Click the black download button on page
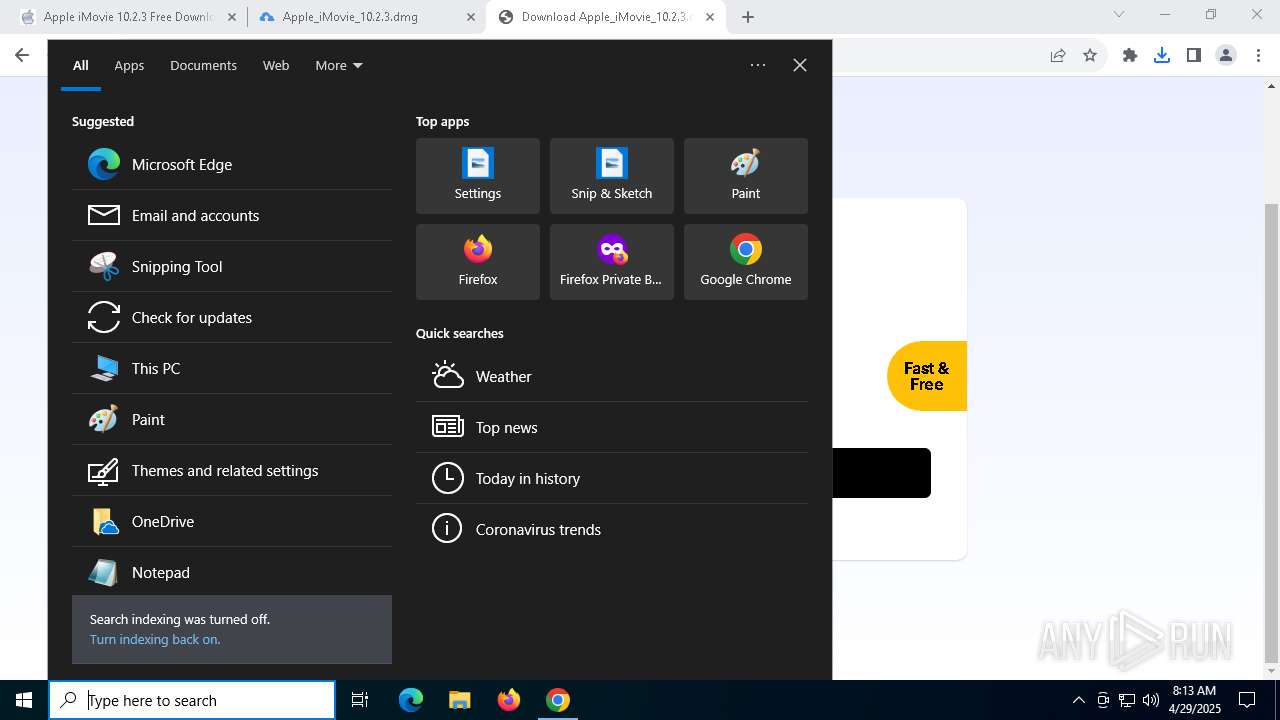Screen dimensions: 1280x720 click(881, 473)
